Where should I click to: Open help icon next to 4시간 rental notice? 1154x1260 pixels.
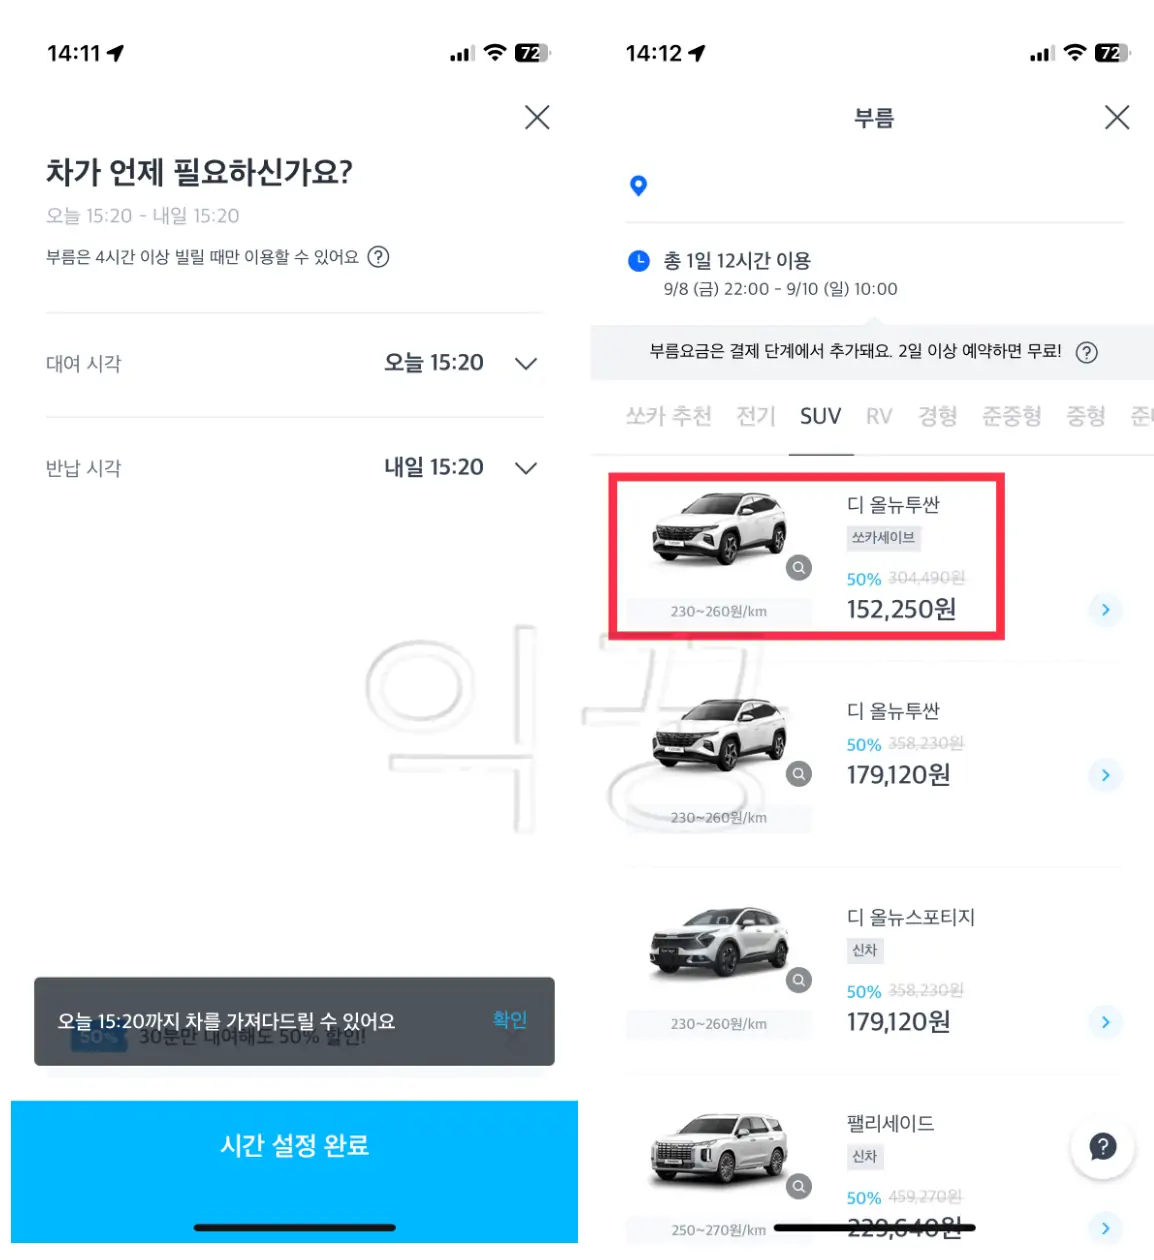pos(378,257)
